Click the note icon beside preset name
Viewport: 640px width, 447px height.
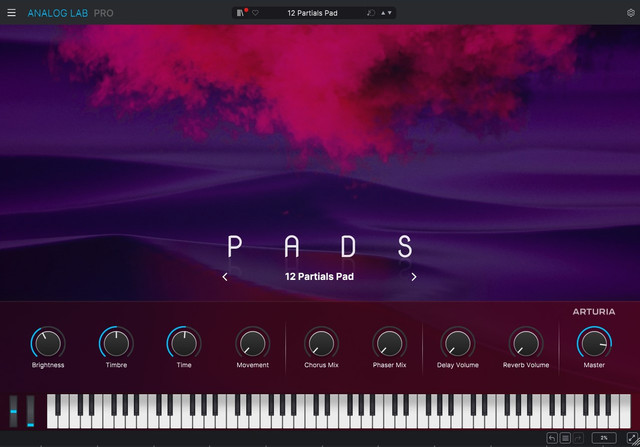371,13
